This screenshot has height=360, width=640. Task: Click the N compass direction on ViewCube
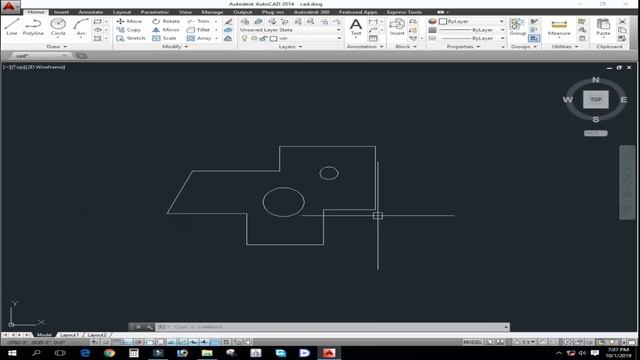point(596,80)
